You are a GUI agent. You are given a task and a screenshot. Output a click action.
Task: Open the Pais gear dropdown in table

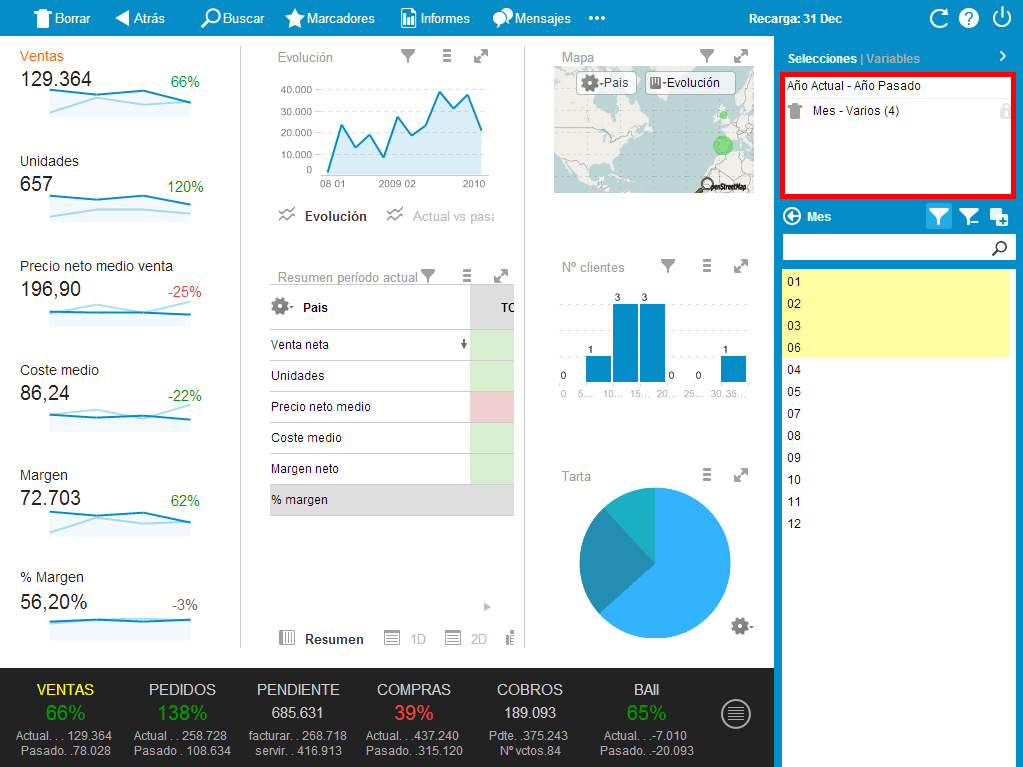(x=281, y=307)
